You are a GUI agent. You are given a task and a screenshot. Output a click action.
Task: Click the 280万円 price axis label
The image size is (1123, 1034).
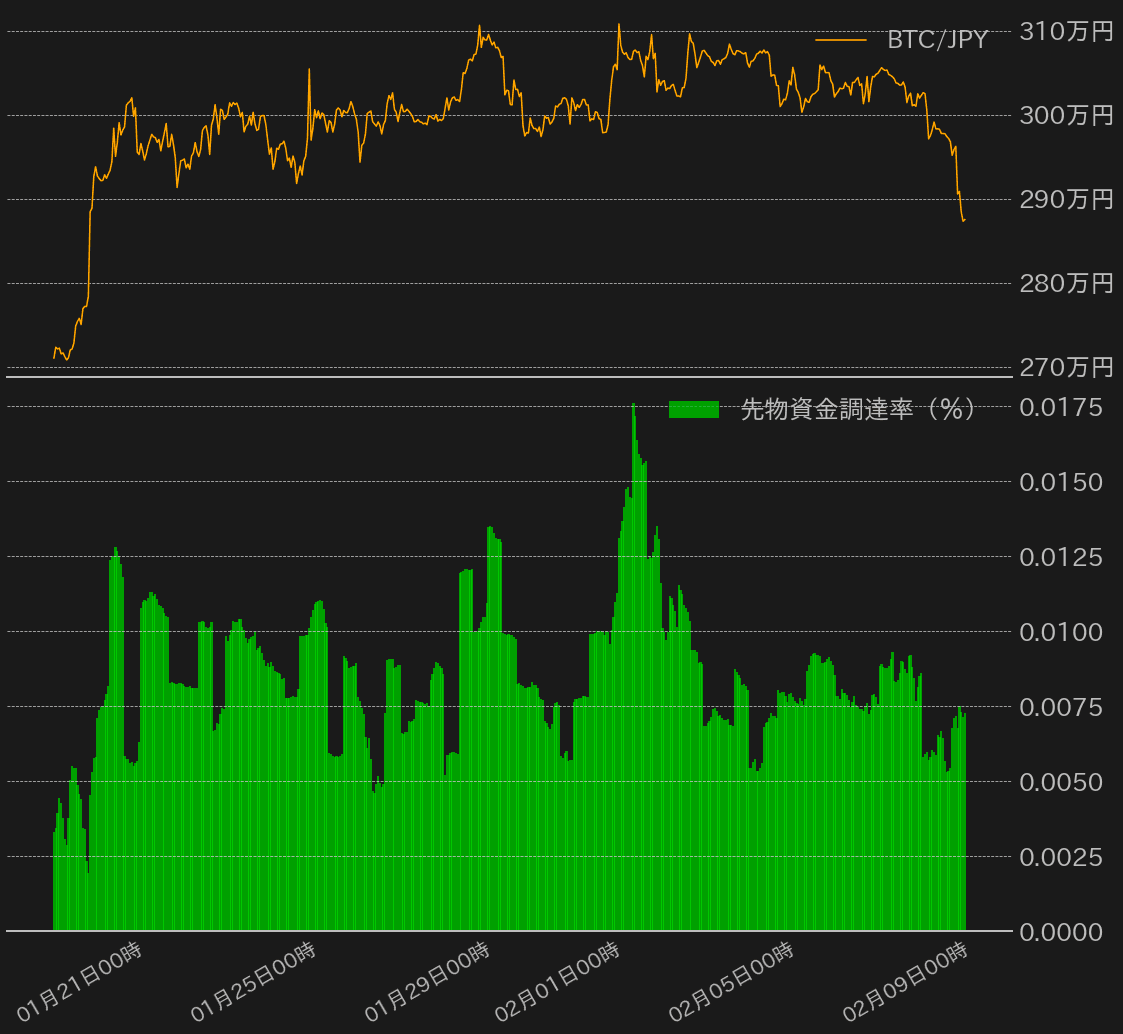[x=1065, y=284]
